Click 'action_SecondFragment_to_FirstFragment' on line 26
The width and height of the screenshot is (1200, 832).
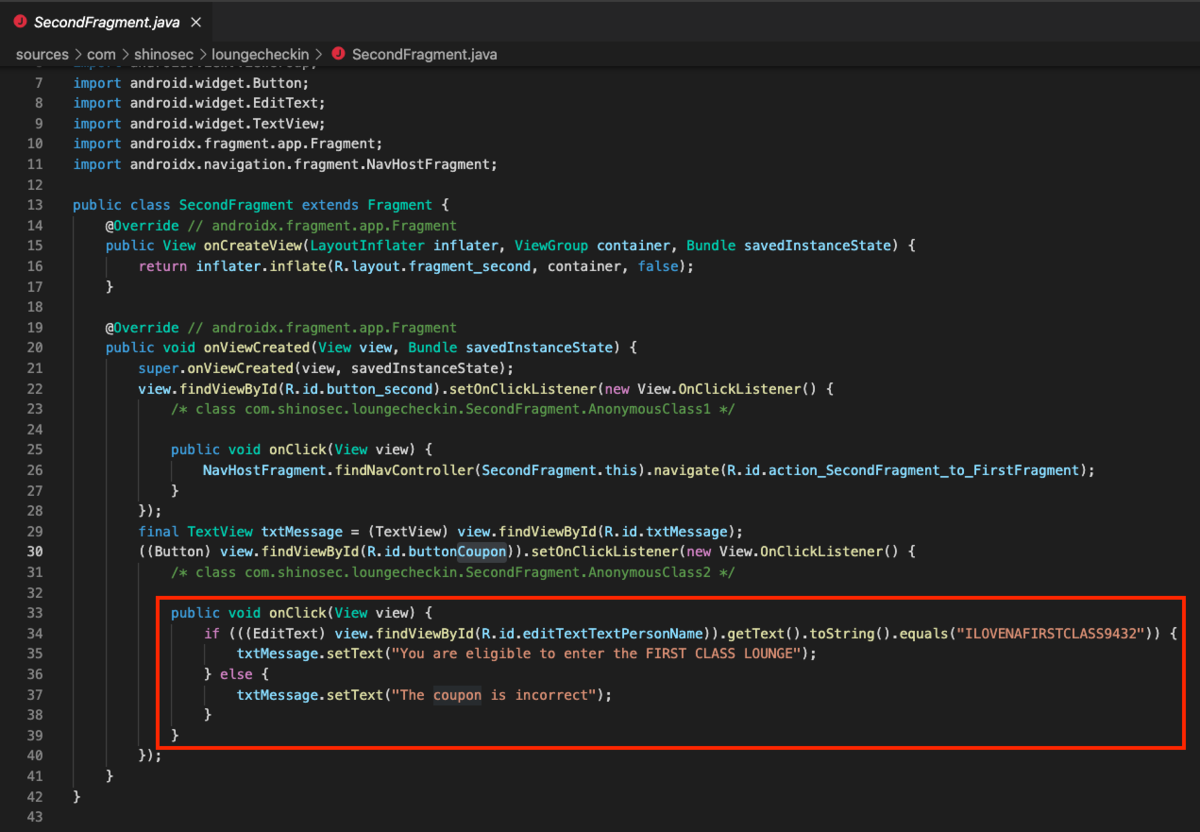click(923, 469)
